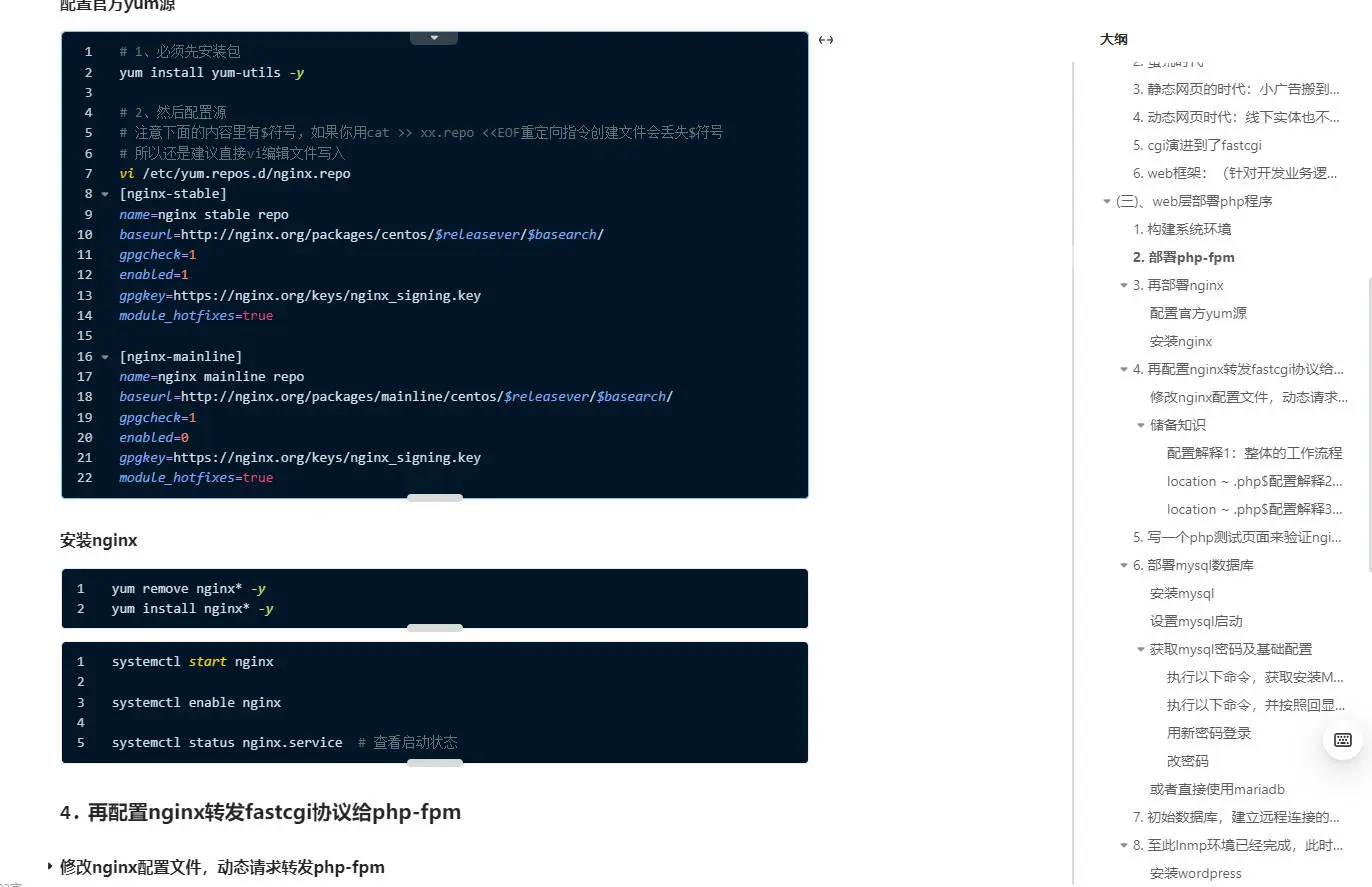Click line 7 vi /etc/yum.repos.d/nginx.repo in code
The width and height of the screenshot is (1372, 887).
[x=235, y=173]
